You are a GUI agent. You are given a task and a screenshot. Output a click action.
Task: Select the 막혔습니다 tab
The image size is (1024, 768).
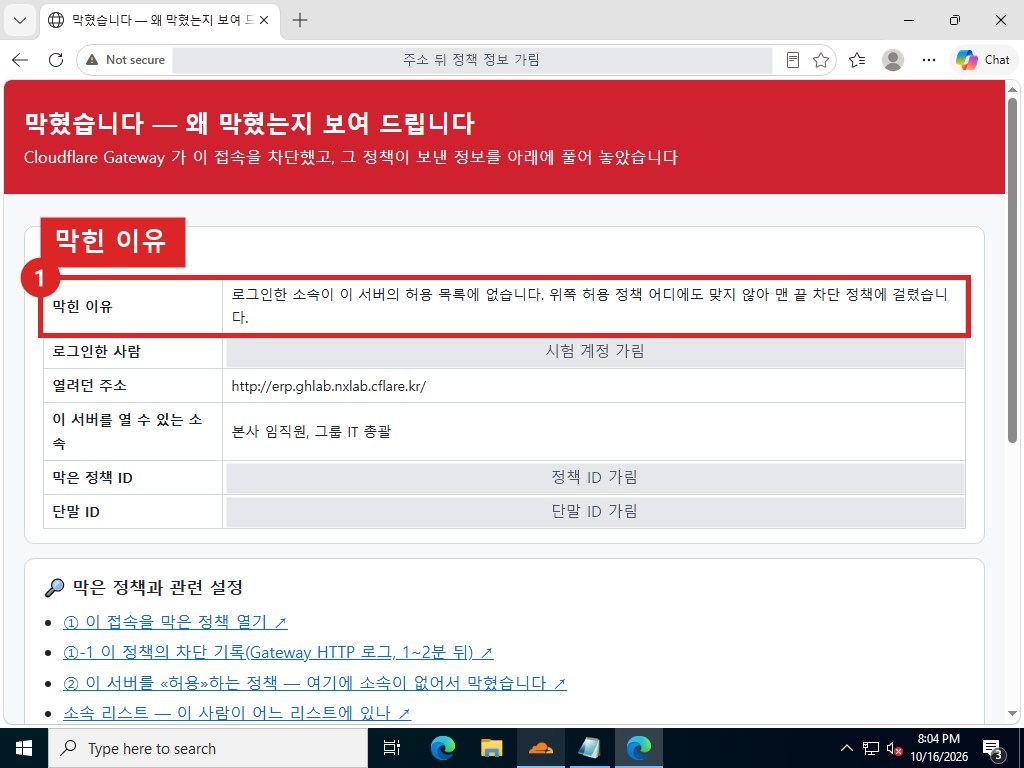[160, 20]
